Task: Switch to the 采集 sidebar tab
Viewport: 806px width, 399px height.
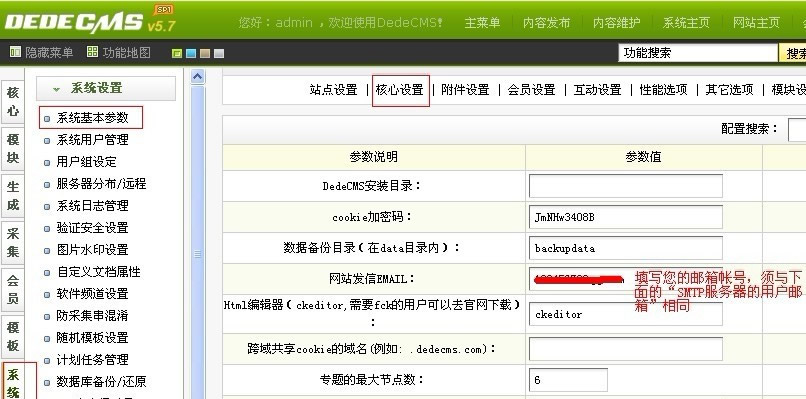Action: pyautogui.click(x=13, y=242)
